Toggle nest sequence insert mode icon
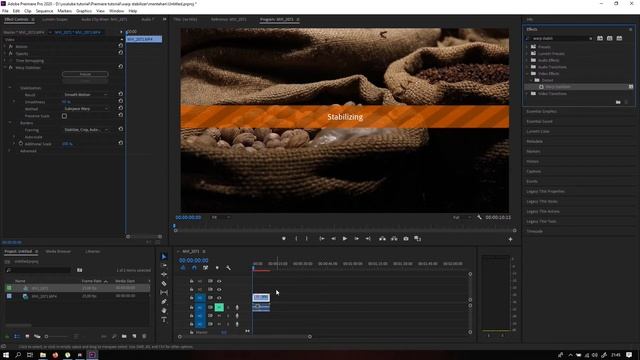Image resolution: width=640 pixels, height=360 pixels. pyautogui.click(x=183, y=268)
